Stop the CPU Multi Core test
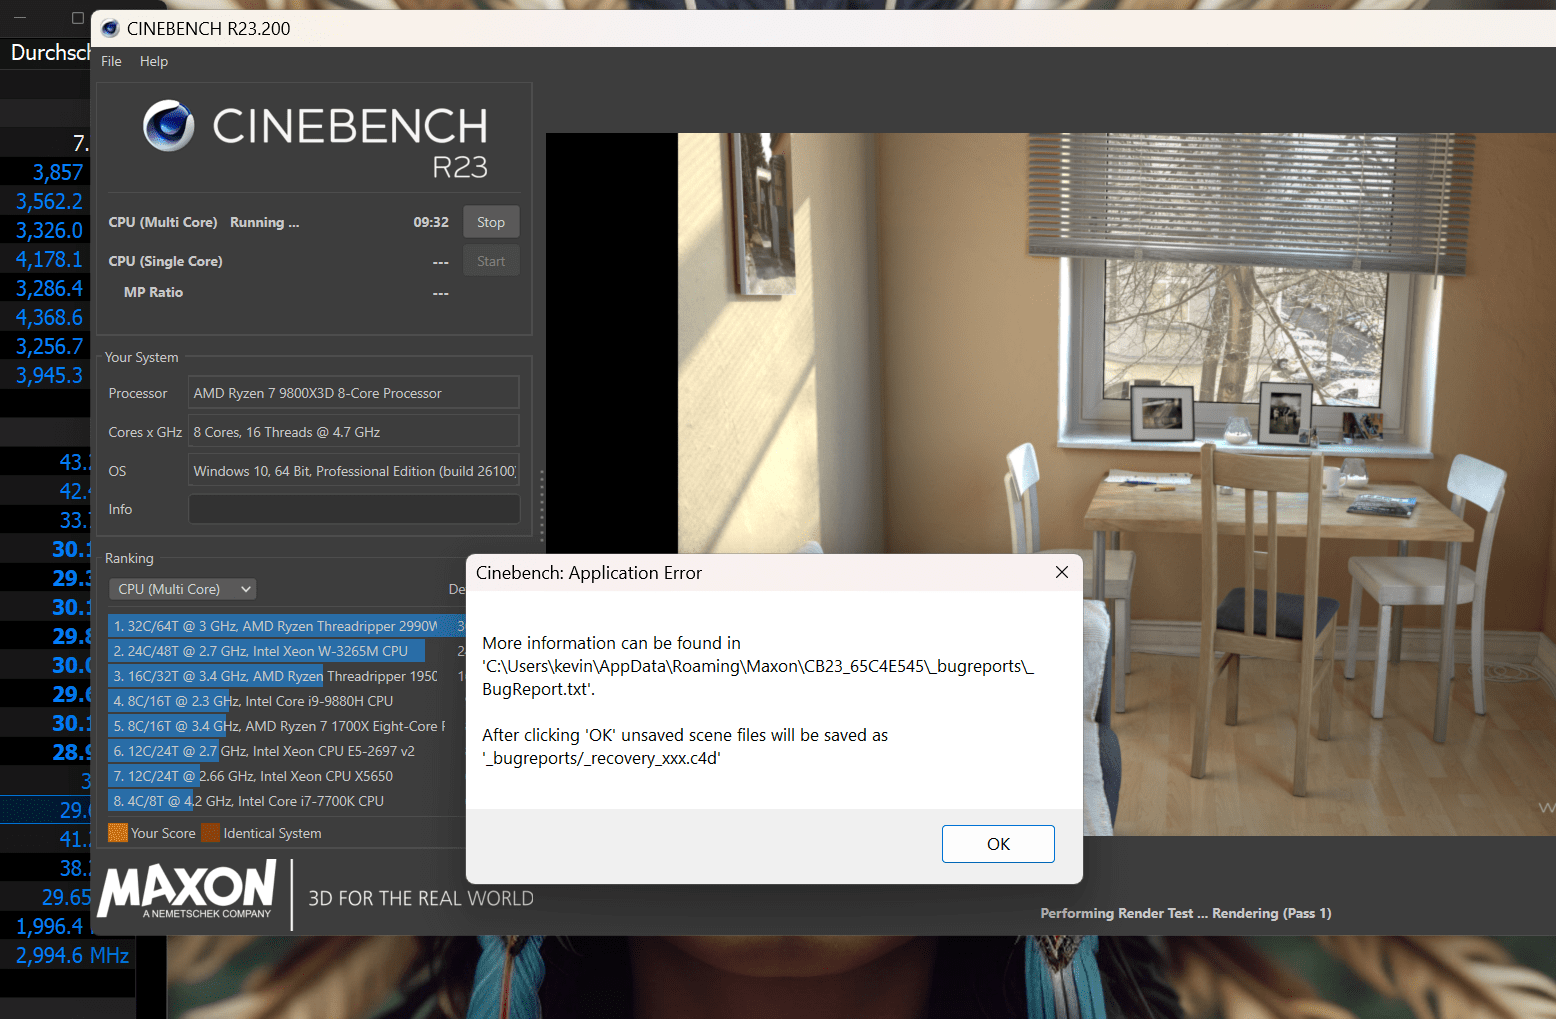 pyautogui.click(x=491, y=222)
